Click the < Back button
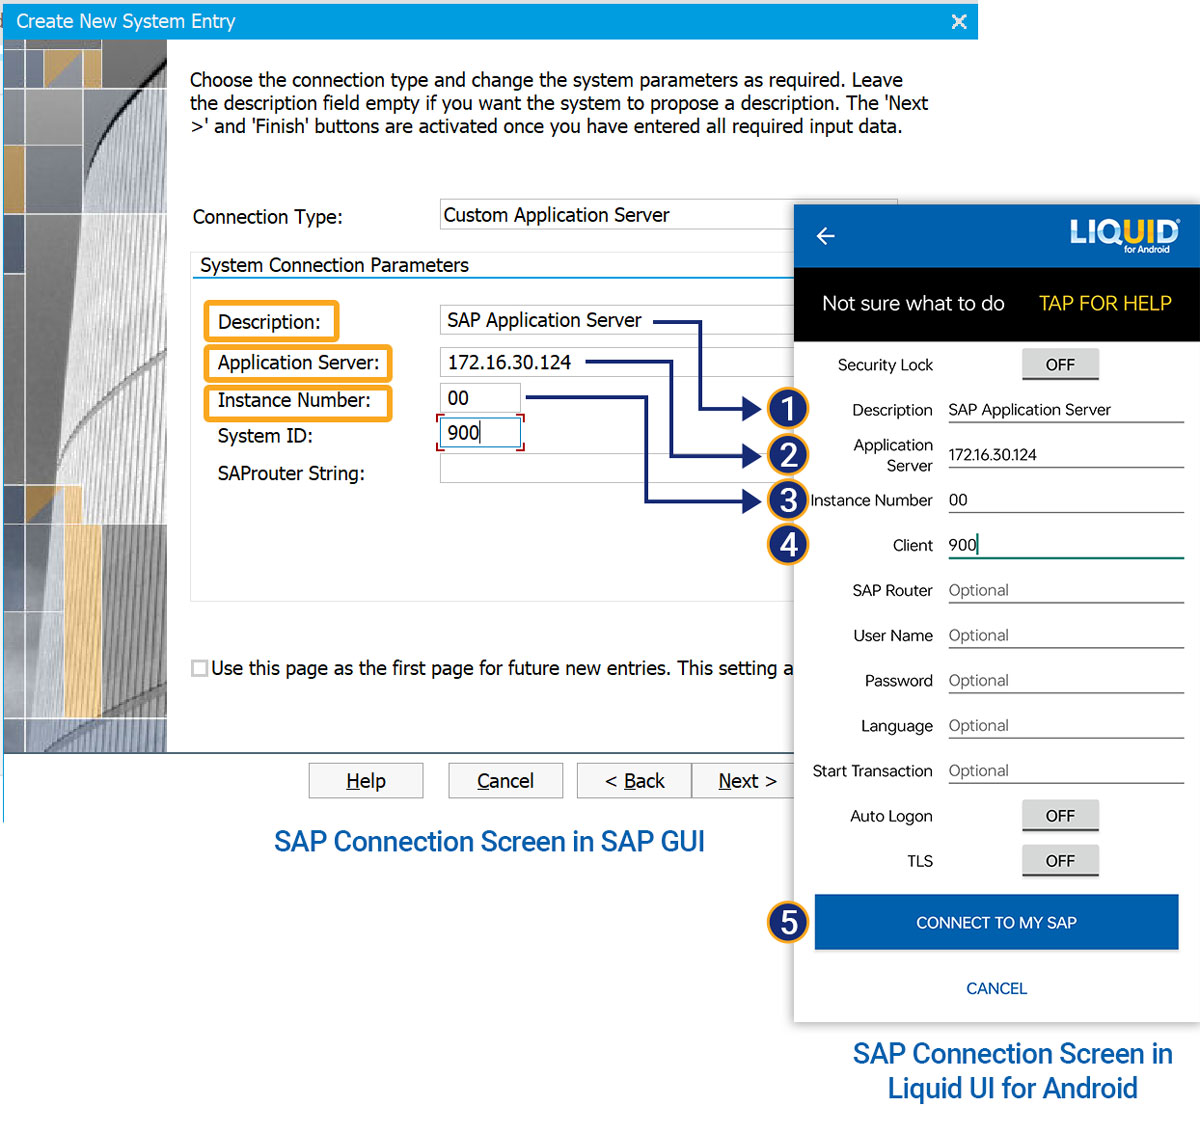This screenshot has height=1133, width=1200. coord(634,781)
